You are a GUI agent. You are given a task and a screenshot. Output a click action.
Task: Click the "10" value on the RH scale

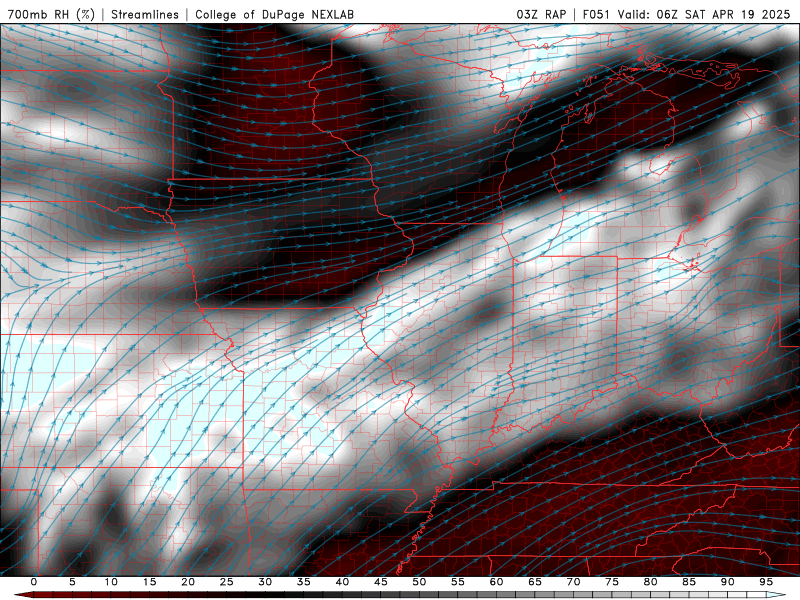click(x=111, y=582)
